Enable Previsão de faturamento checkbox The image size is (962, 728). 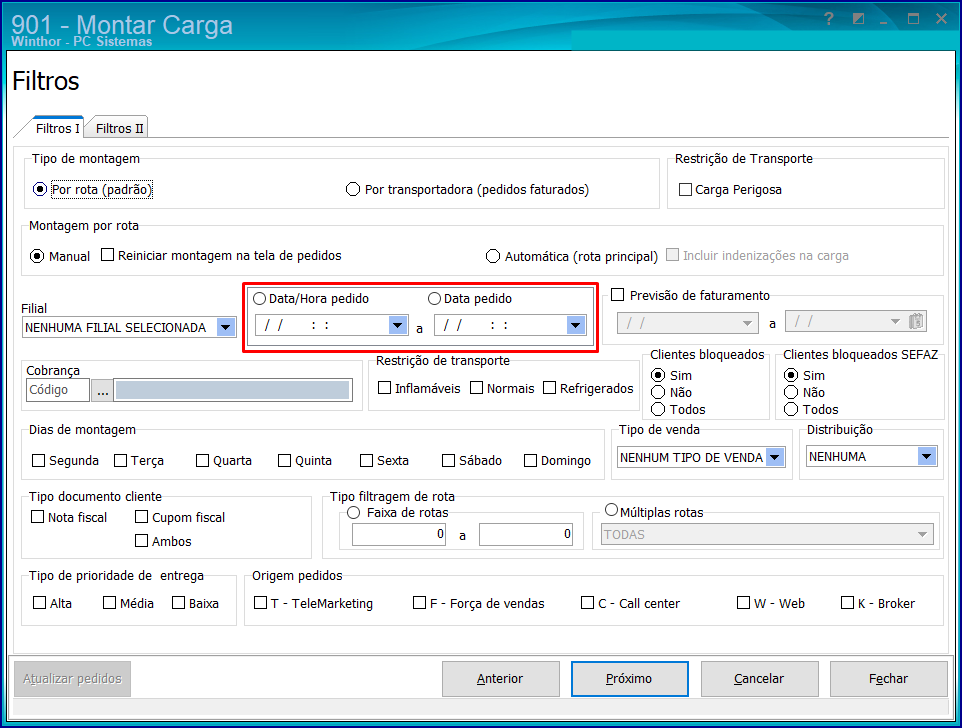[618, 295]
